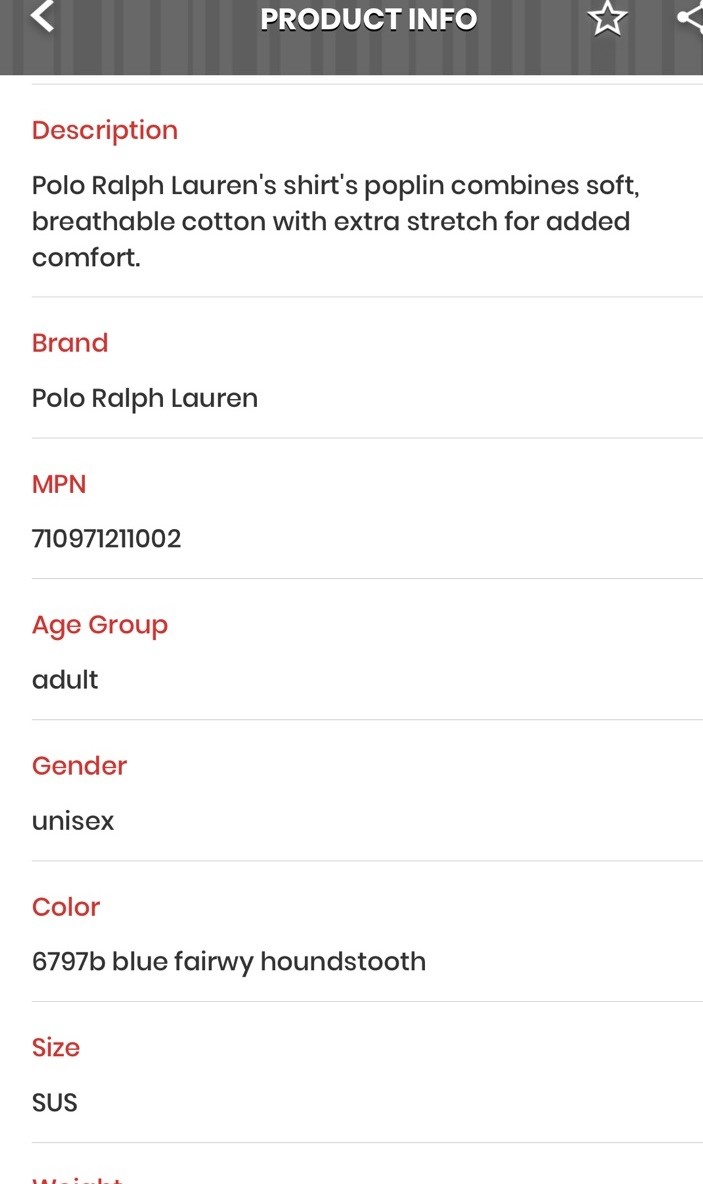Image resolution: width=703 pixels, height=1184 pixels.
Task: Select the blue fairwy houndstooth color text
Action: (229, 962)
